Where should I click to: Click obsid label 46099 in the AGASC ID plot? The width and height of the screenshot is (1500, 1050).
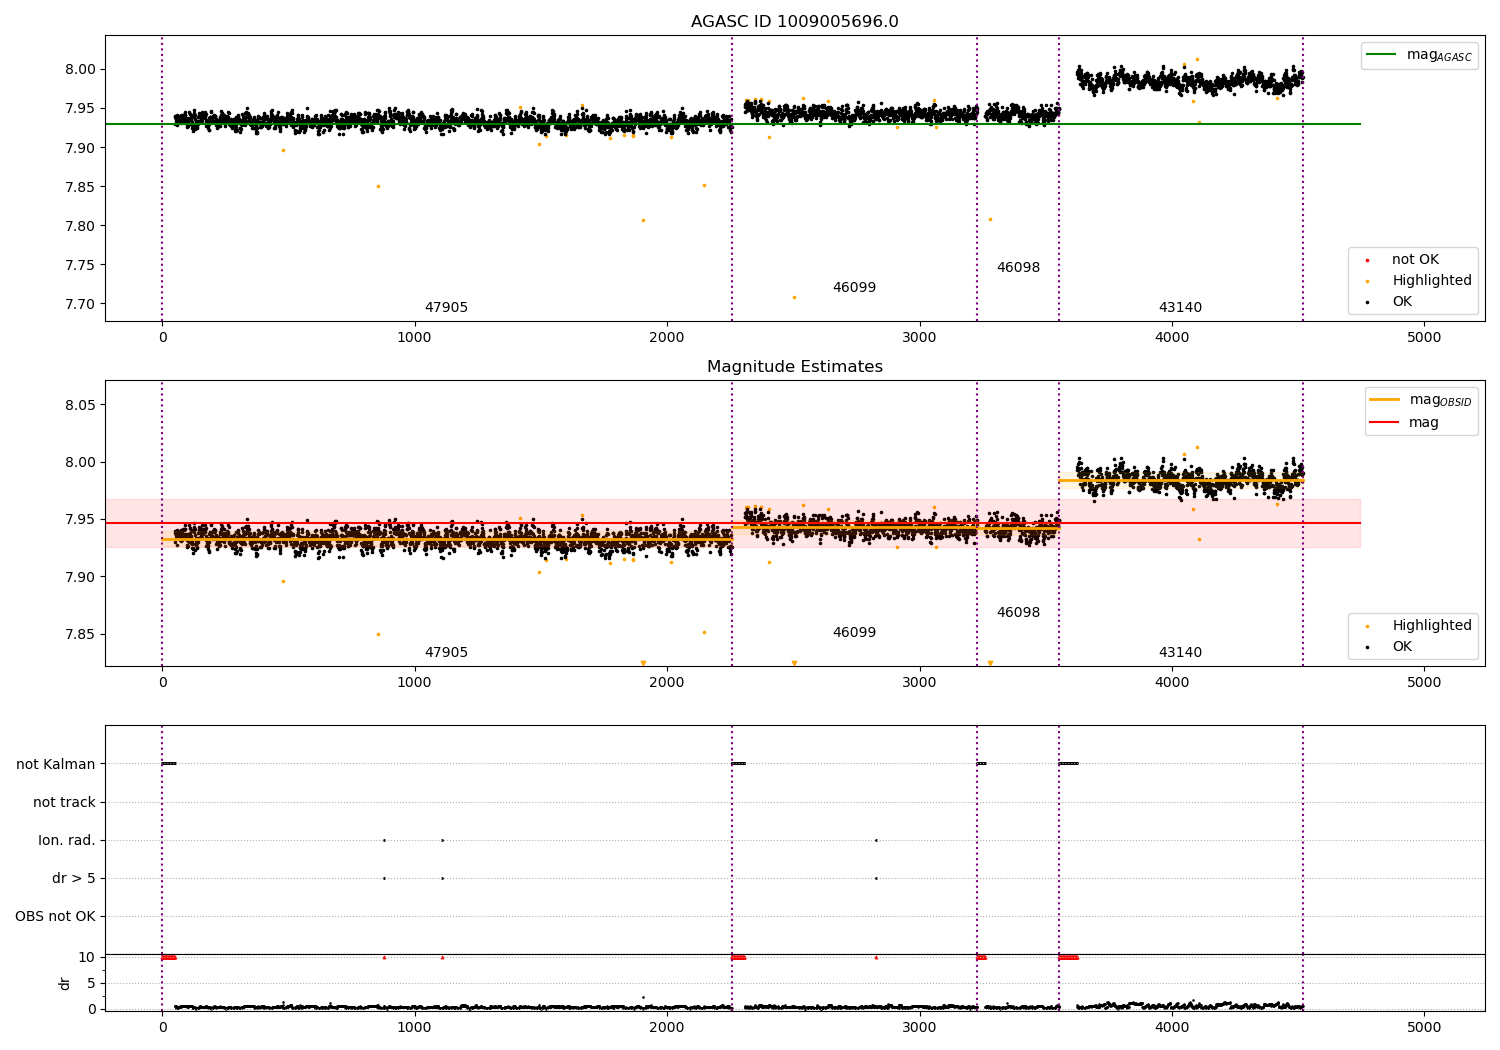854,288
